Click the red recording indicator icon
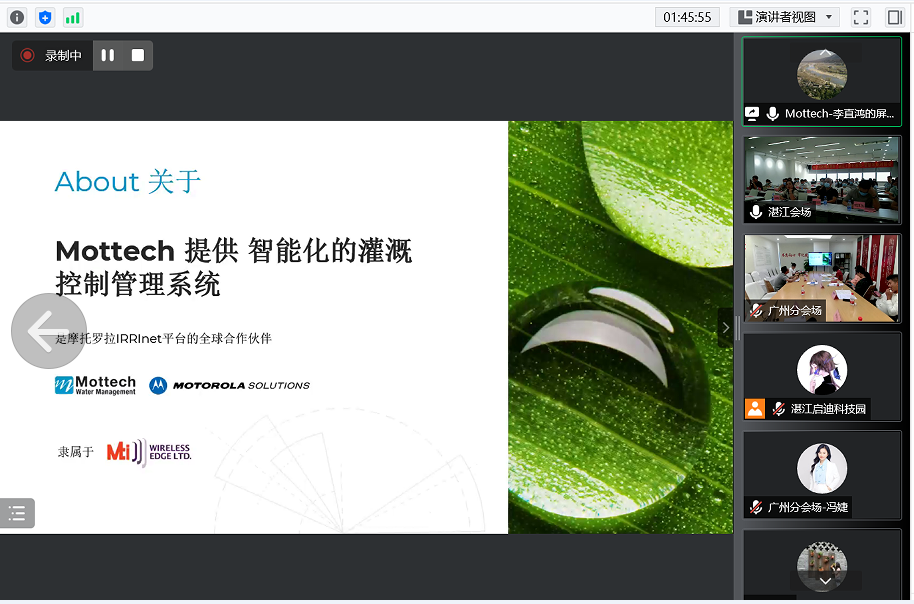Viewport: 914px width, 604px height. click(x=27, y=55)
